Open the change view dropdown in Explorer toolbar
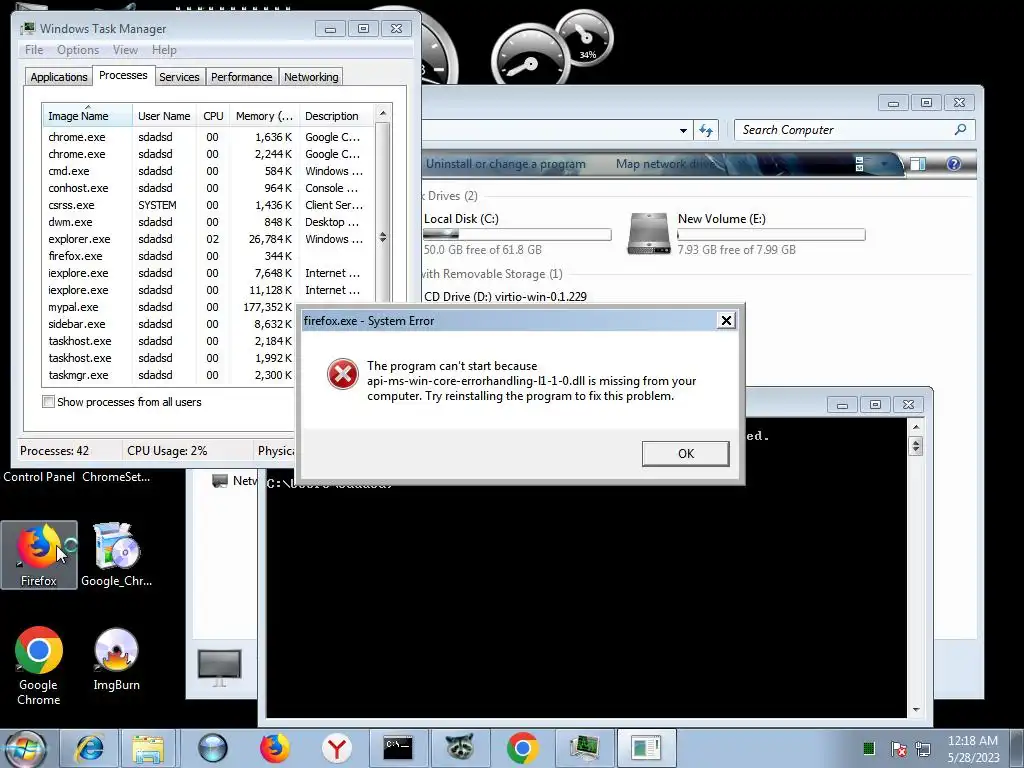Viewport: 1024px width, 768px height. (884, 164)
